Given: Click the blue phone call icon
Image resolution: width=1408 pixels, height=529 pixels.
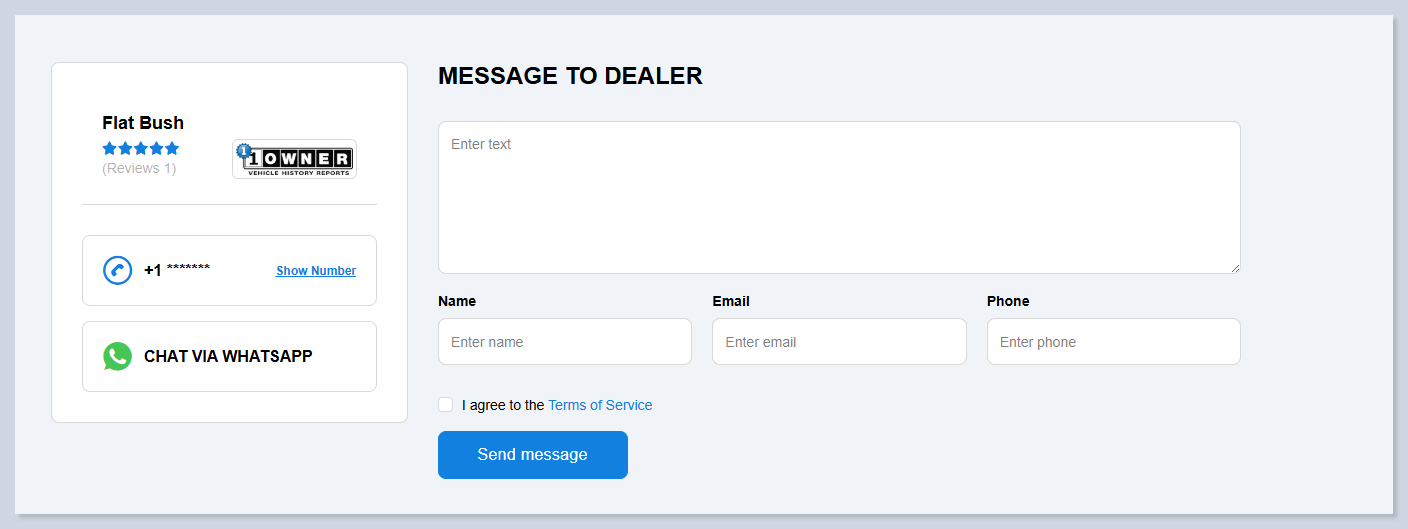Looking at the screenshot, I should [117, 270].
